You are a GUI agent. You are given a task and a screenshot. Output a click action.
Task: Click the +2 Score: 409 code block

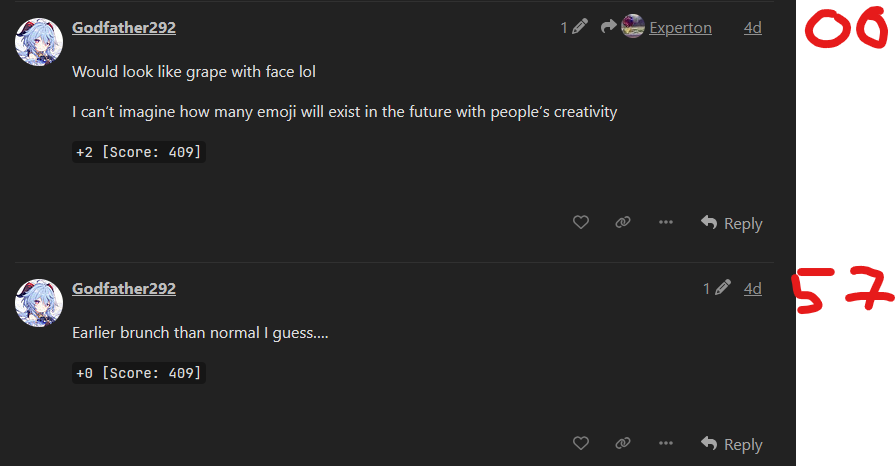[x=139, y=152]
